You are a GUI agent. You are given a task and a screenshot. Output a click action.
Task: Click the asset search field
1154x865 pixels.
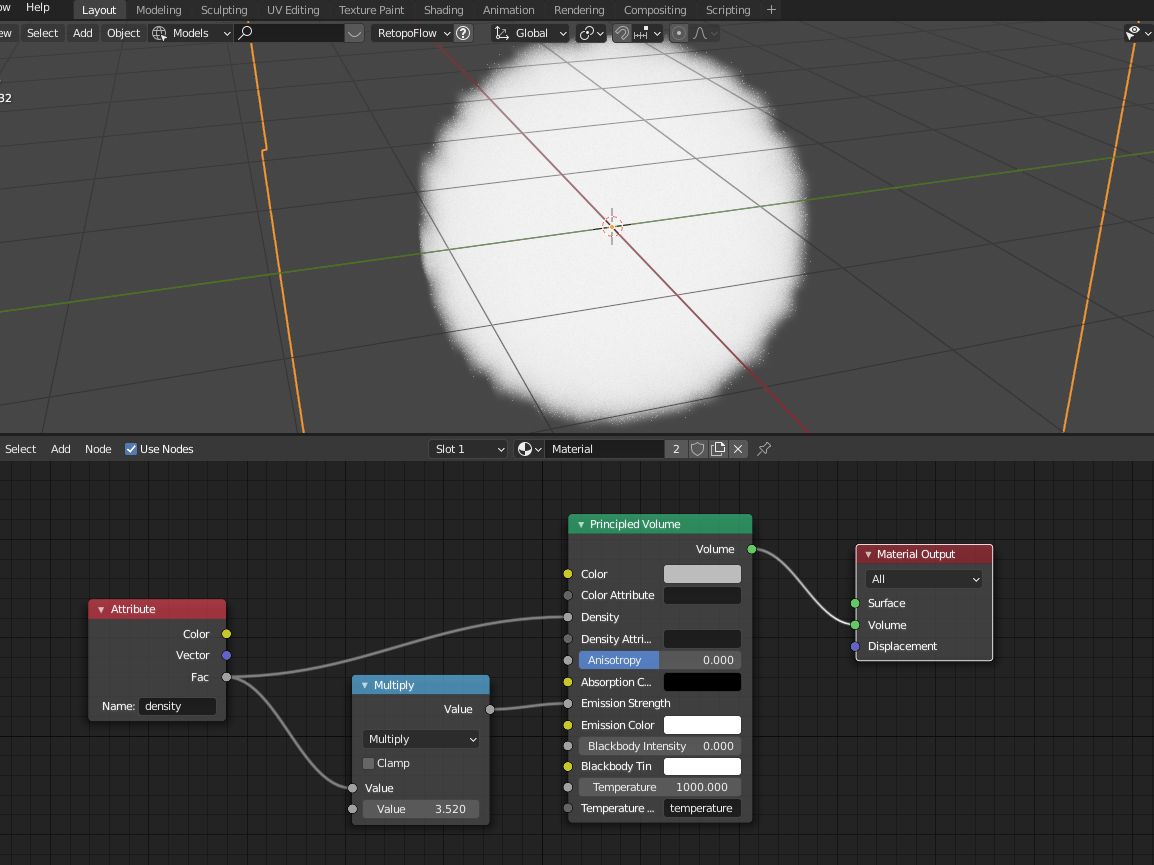(x=289, y=33)
